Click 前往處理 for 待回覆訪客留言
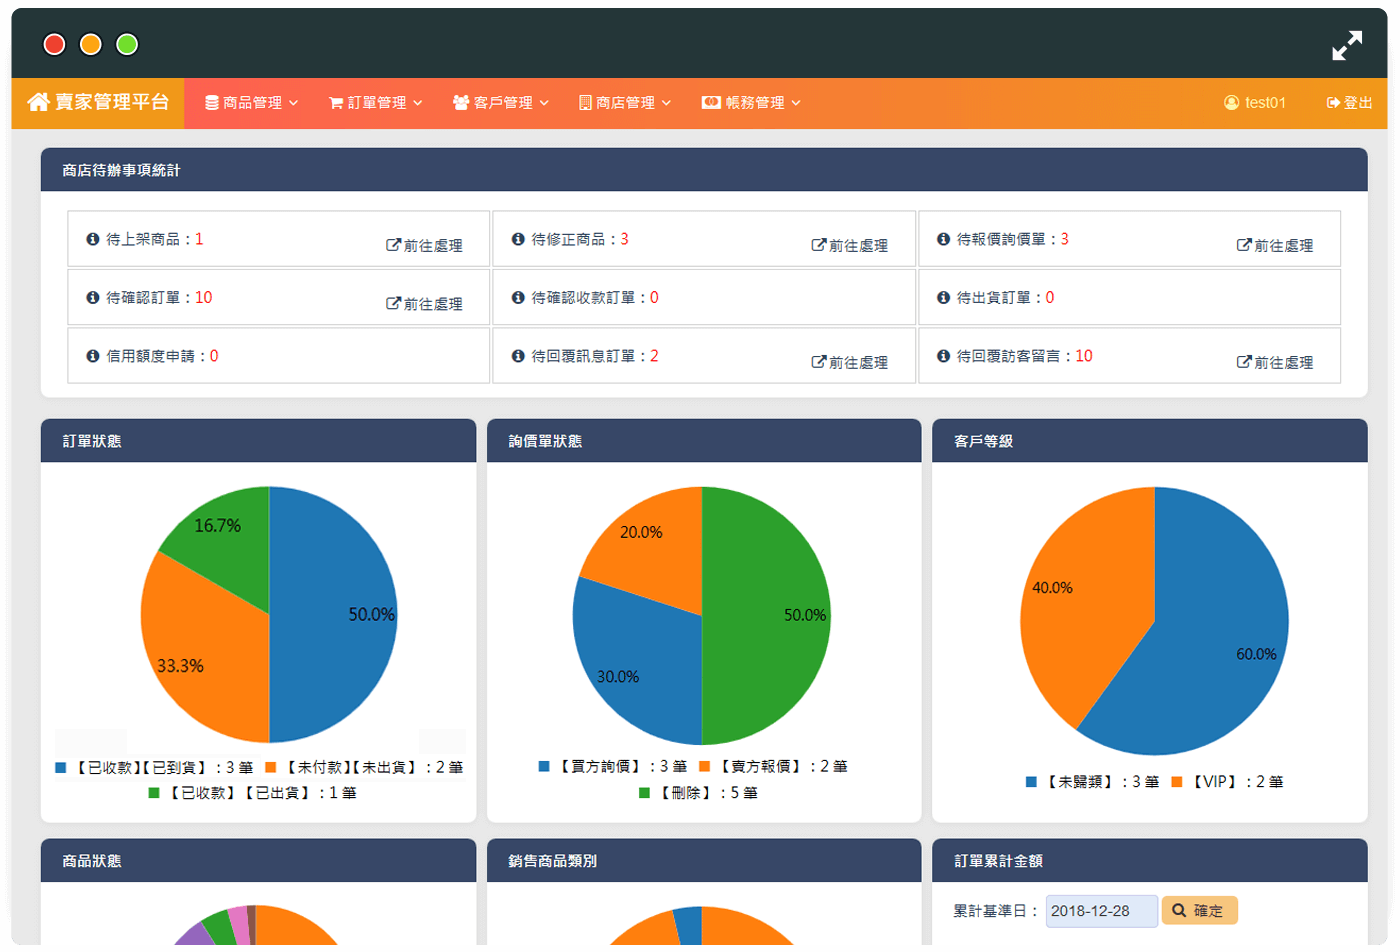The image size is (1400, 952). (1275, 362)
